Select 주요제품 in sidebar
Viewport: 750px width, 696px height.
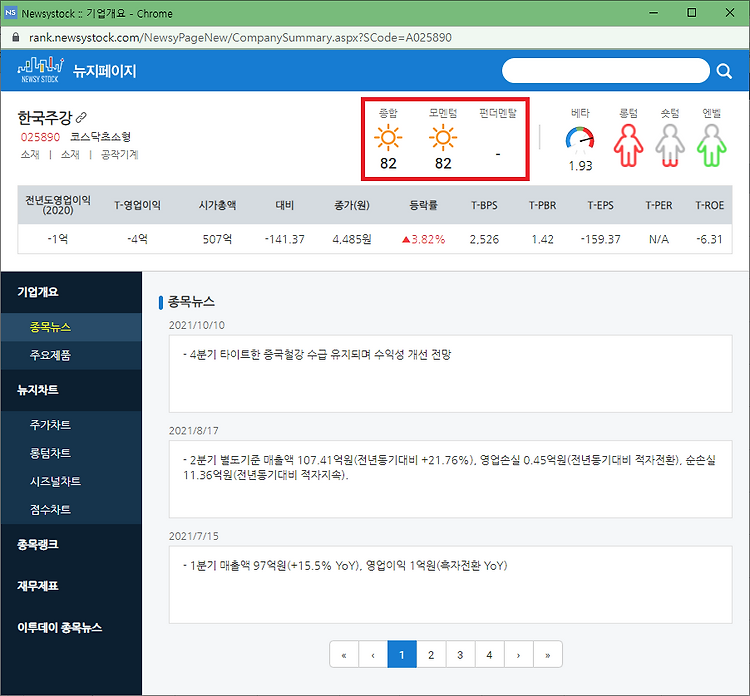pos(71,355)
